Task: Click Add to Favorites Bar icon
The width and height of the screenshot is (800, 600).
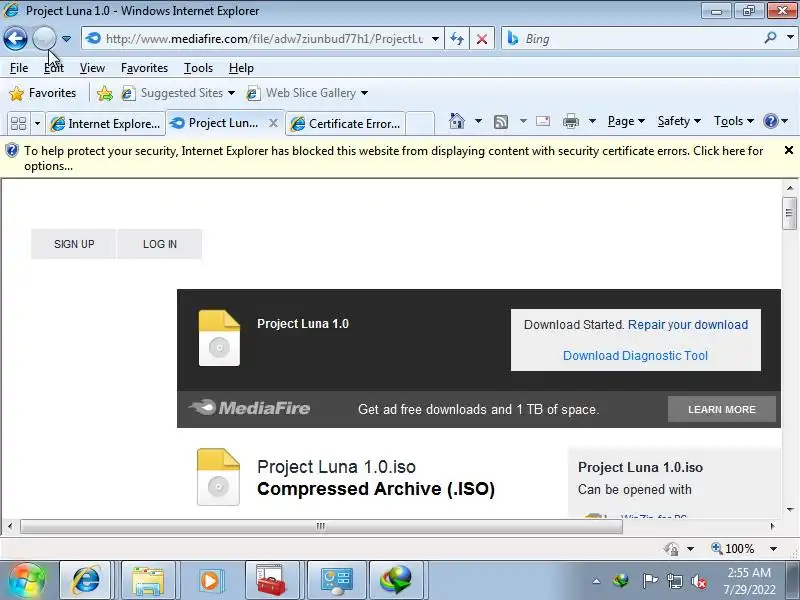Action: point(105,93)
